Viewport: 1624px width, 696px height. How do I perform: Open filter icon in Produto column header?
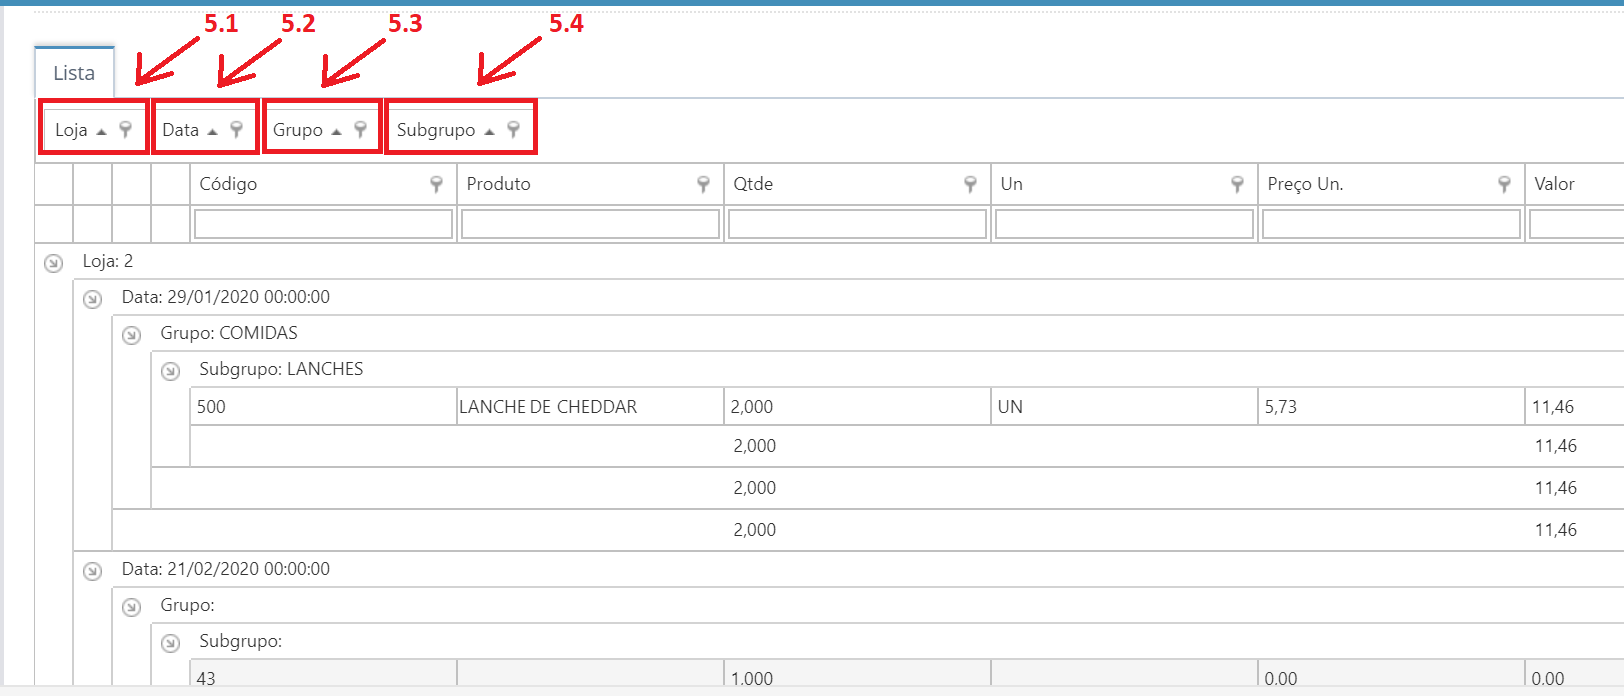(703, 184)
